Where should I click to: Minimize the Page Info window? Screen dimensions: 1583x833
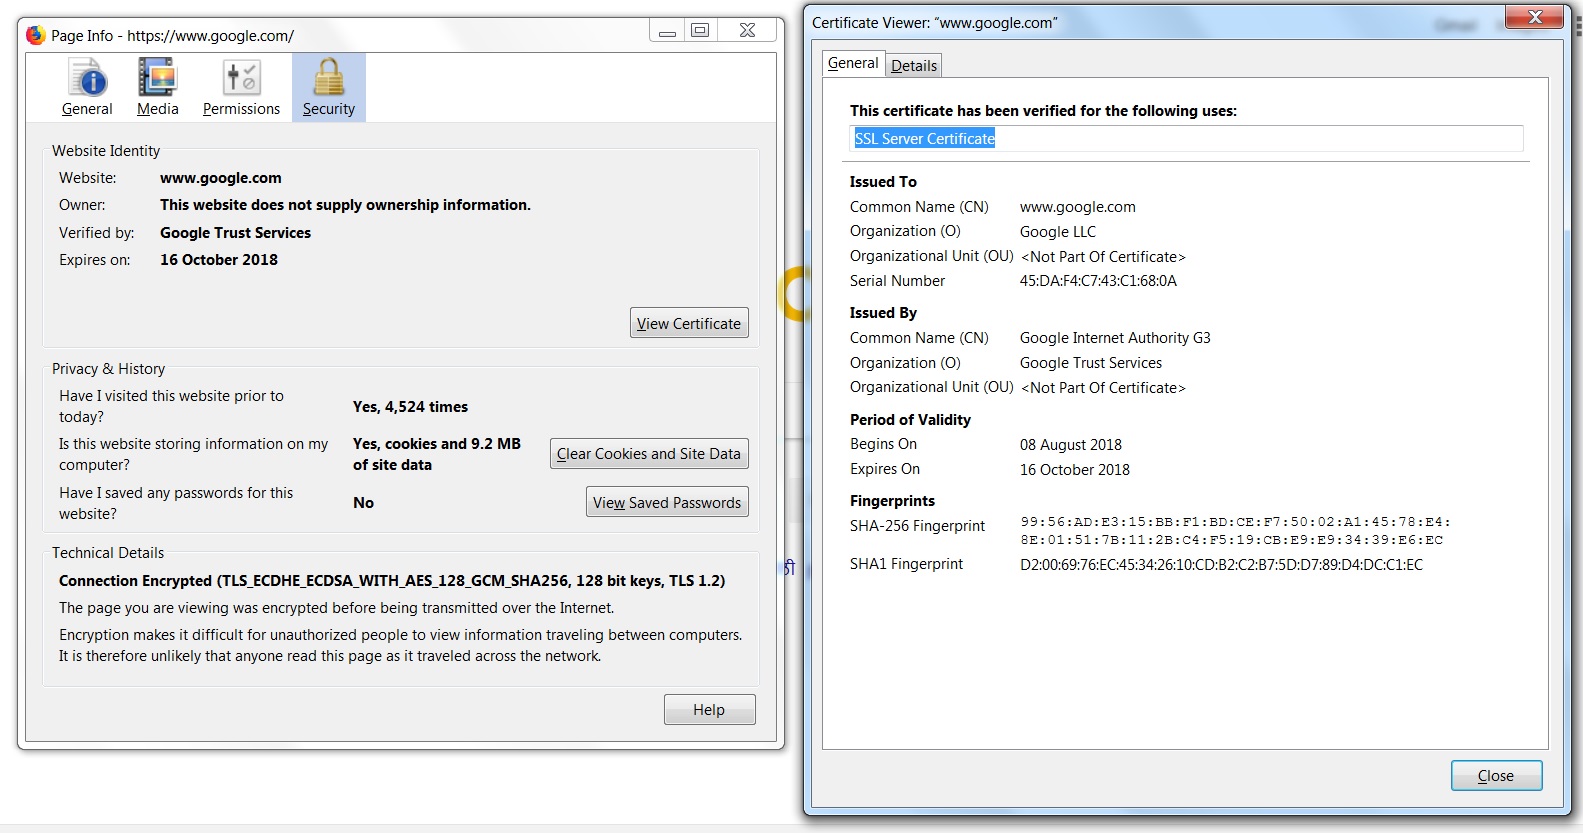coord(667,31)
